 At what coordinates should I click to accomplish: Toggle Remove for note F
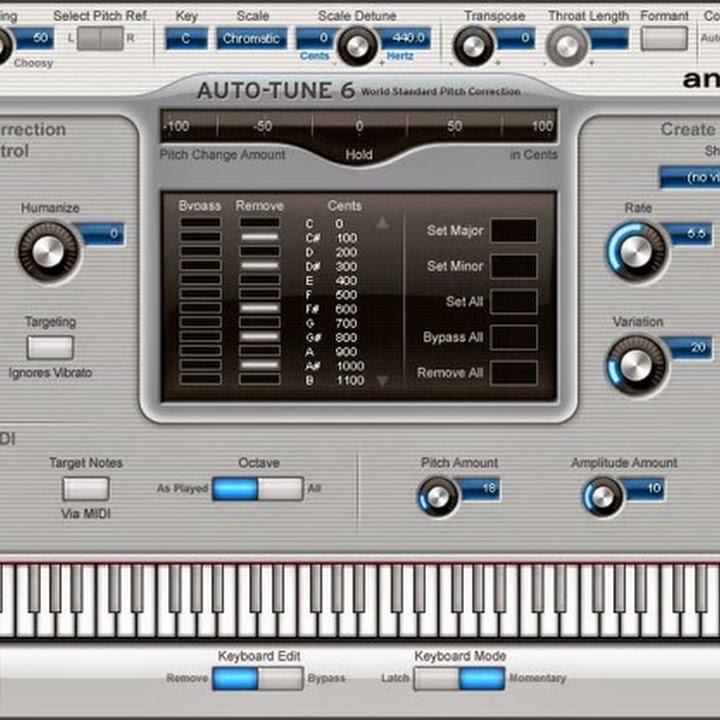[259, 294]
